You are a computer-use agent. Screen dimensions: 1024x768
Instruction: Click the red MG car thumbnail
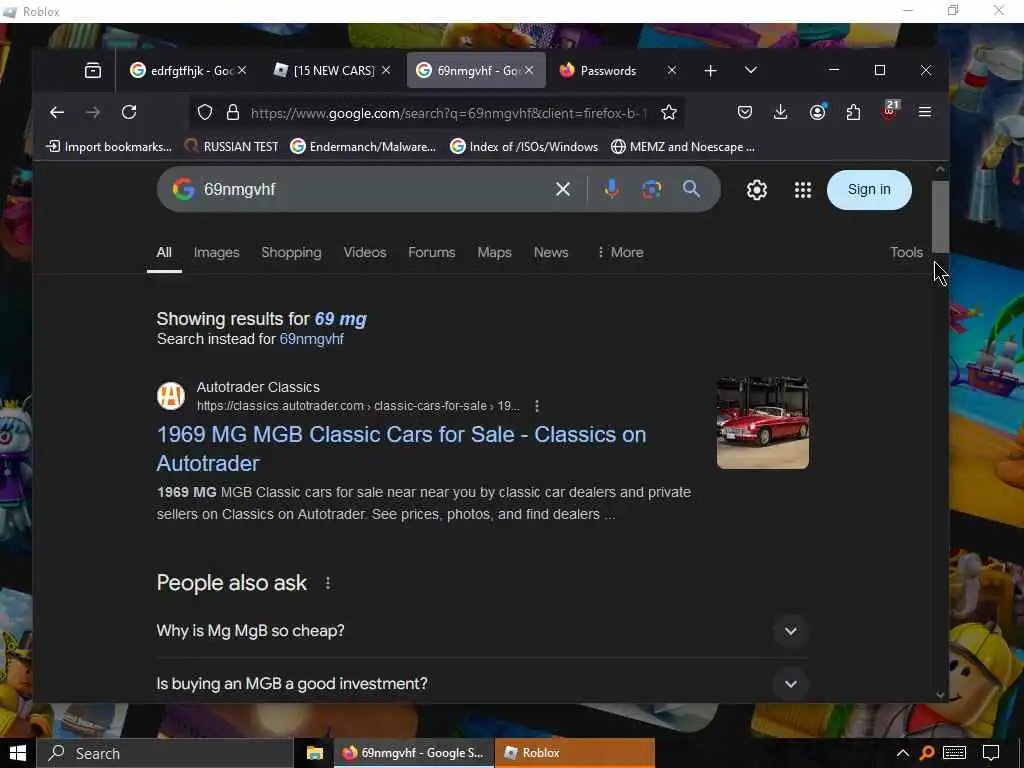[x=763, y=423]
